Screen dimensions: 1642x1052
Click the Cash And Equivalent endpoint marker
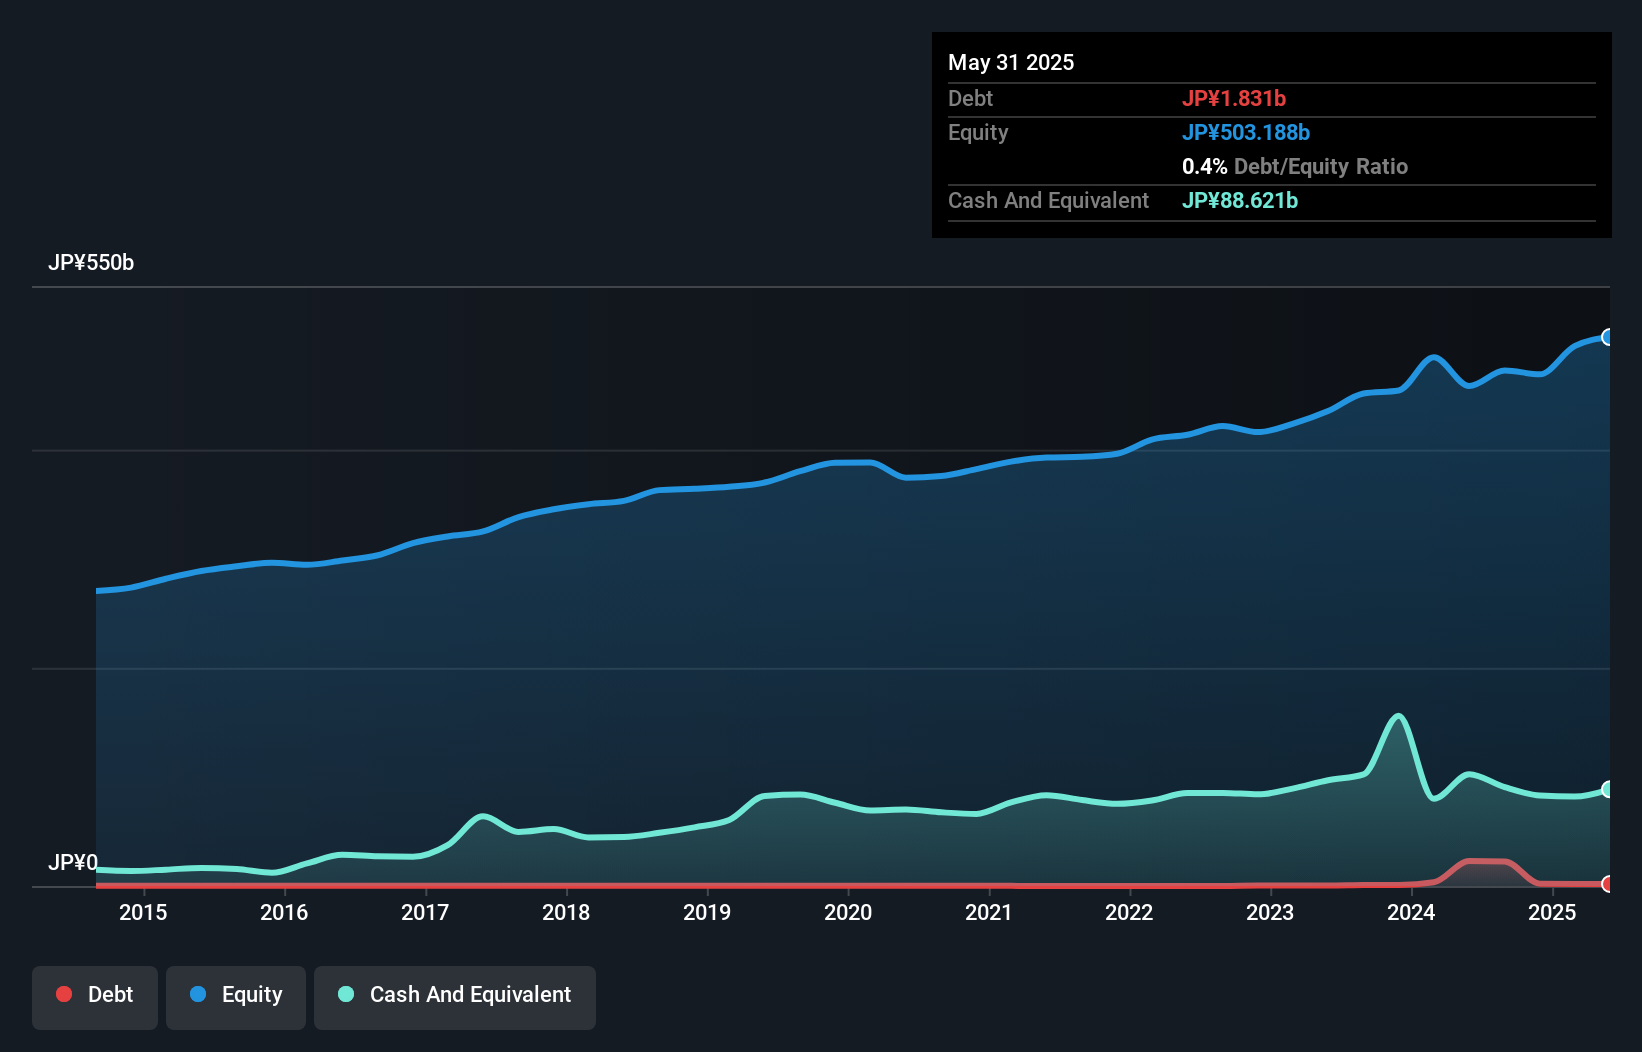(x=1607, y=789)
